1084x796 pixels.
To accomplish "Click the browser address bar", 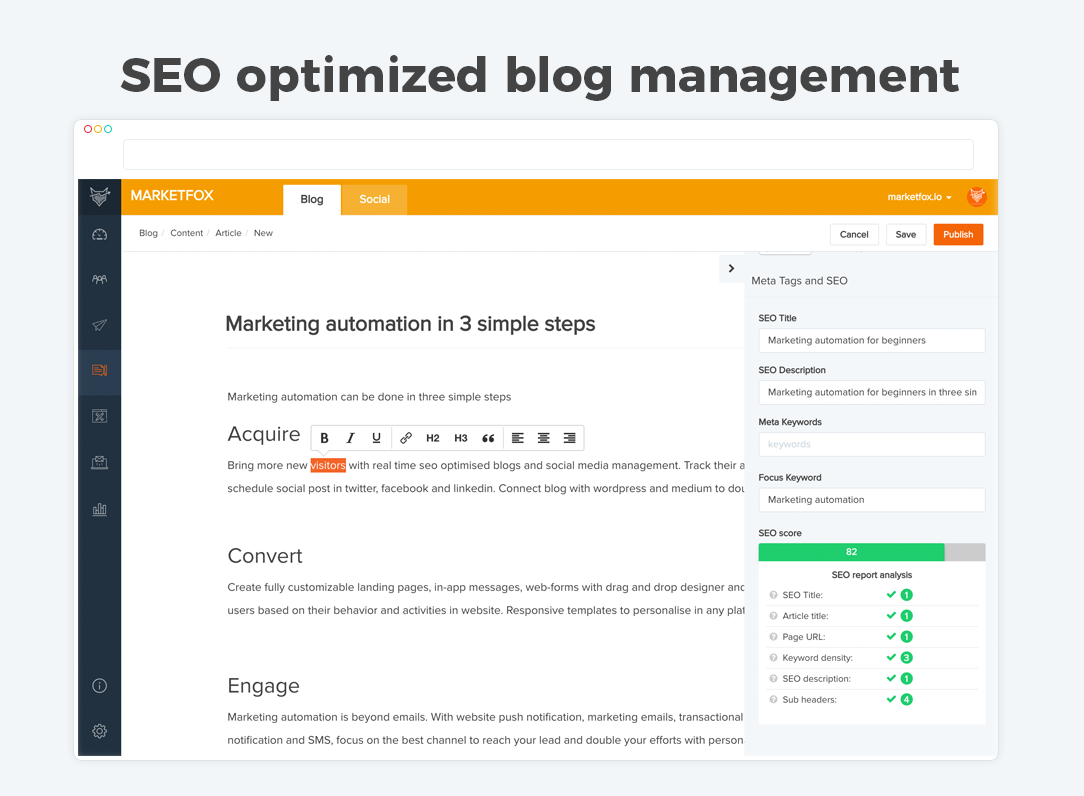I will pos(548,154).
